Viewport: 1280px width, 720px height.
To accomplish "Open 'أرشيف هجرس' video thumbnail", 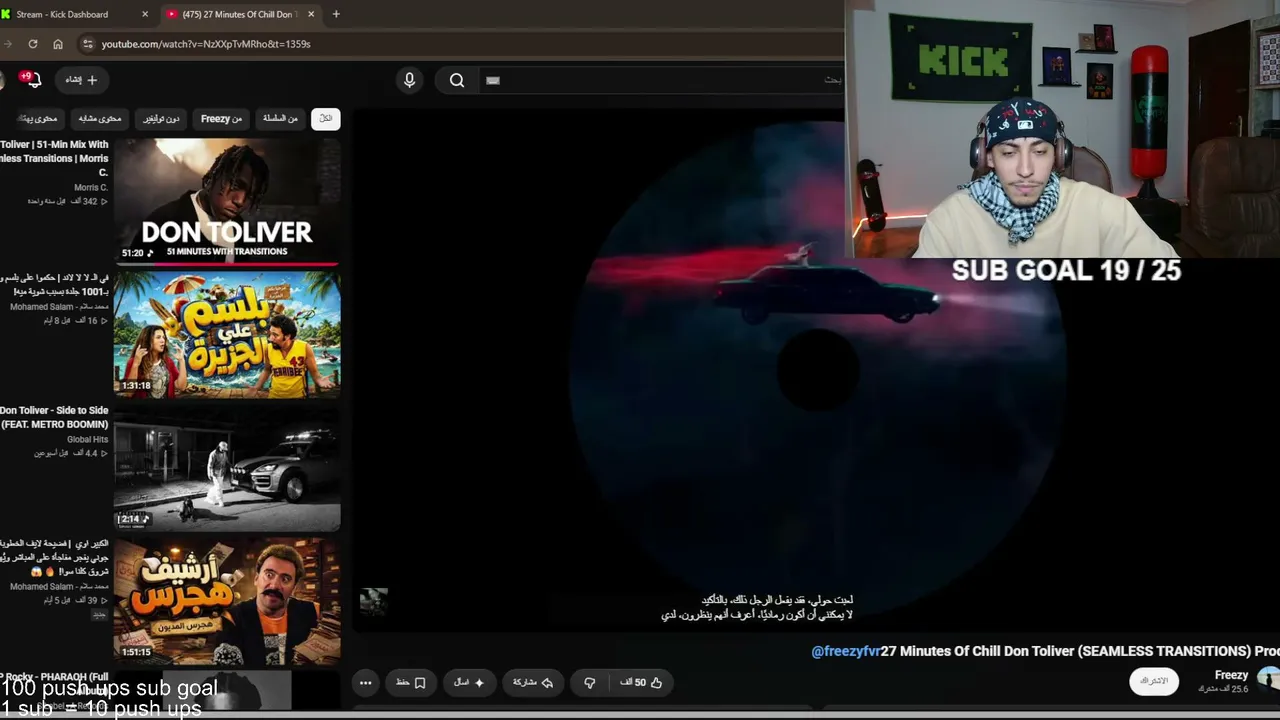I will tap(227, 601).
